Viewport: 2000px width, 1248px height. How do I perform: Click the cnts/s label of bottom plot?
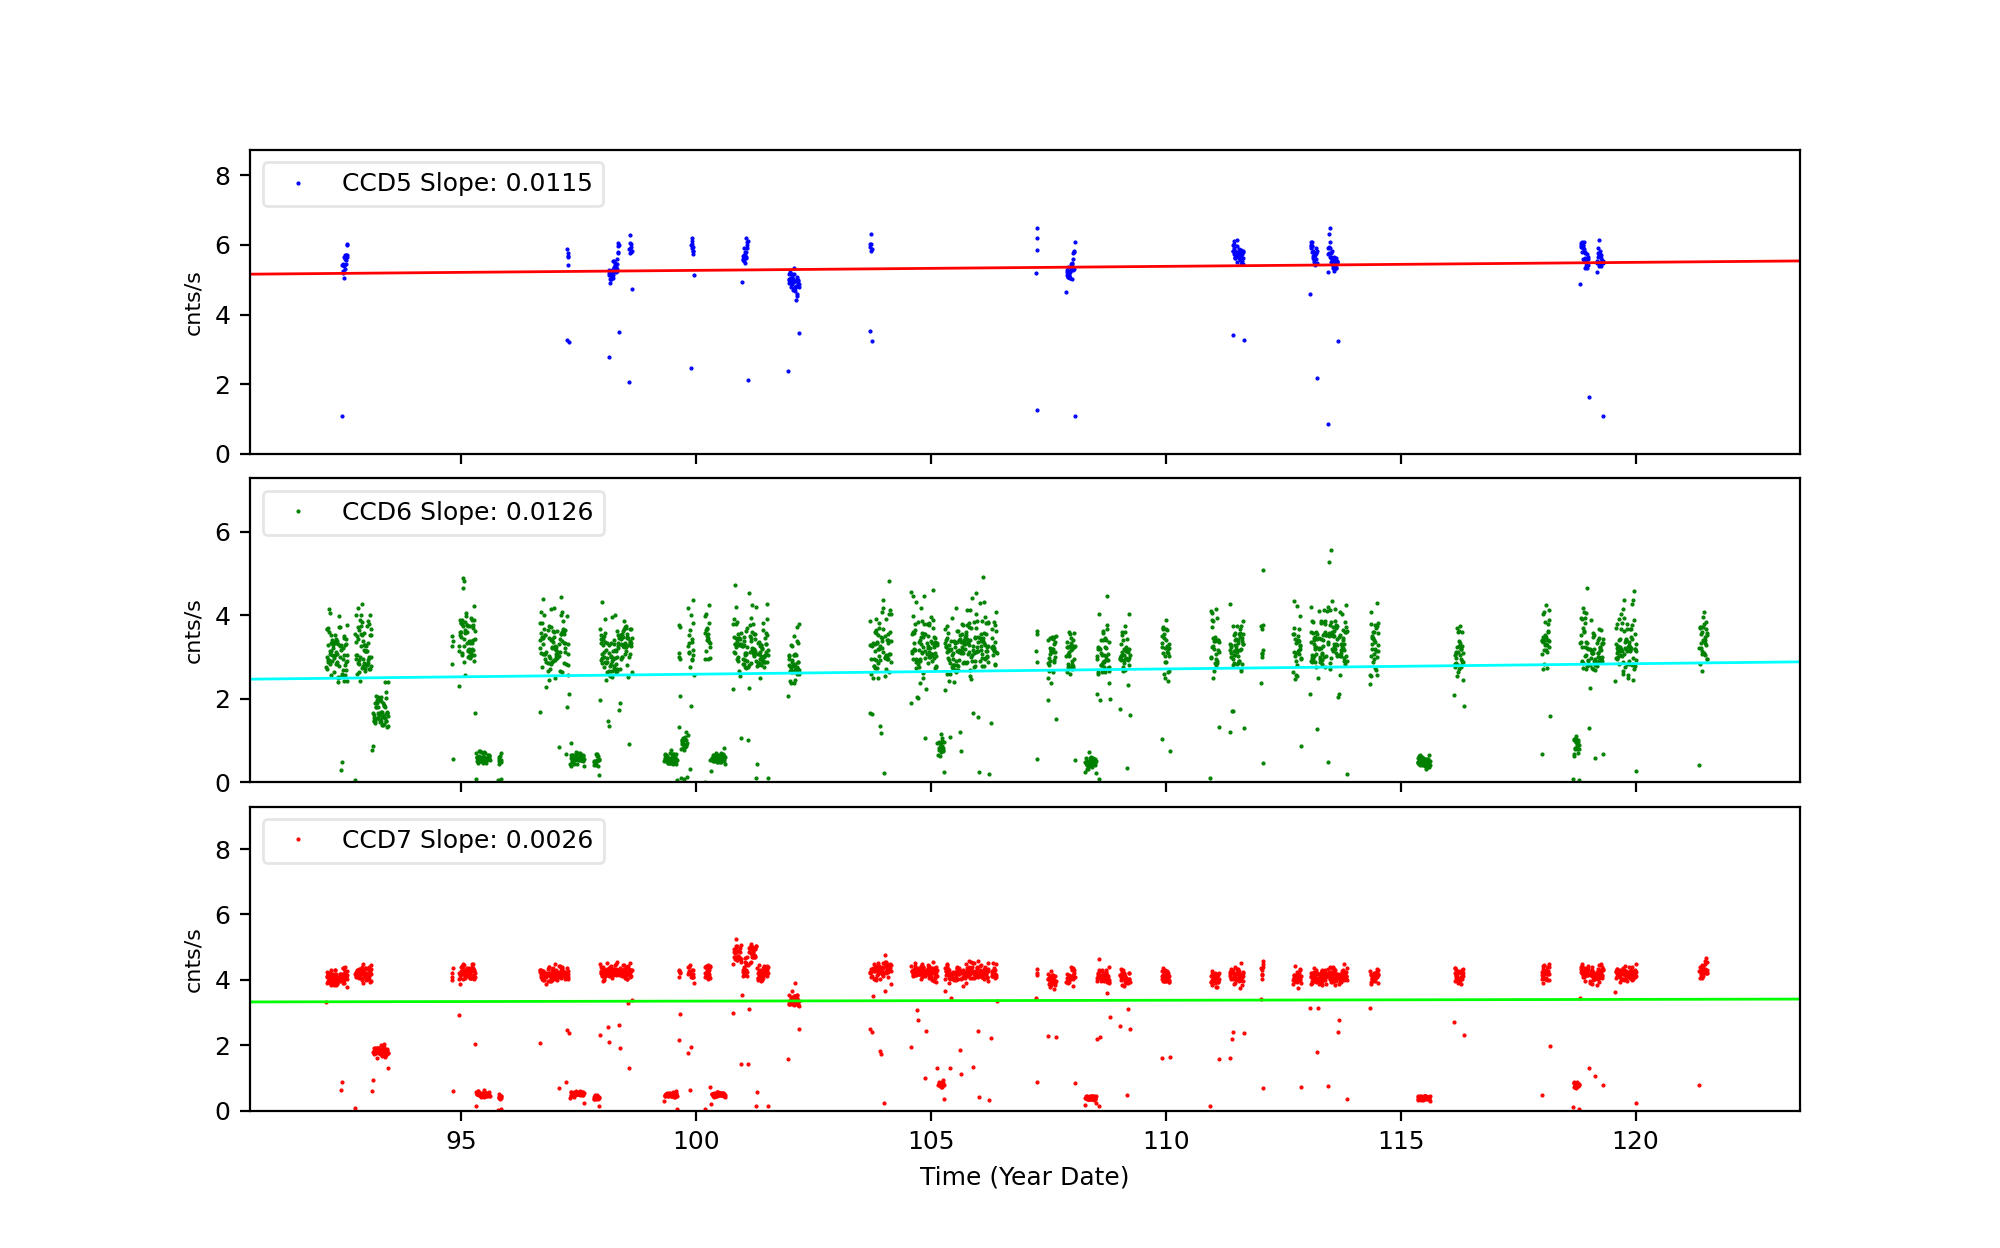[194, 961]
